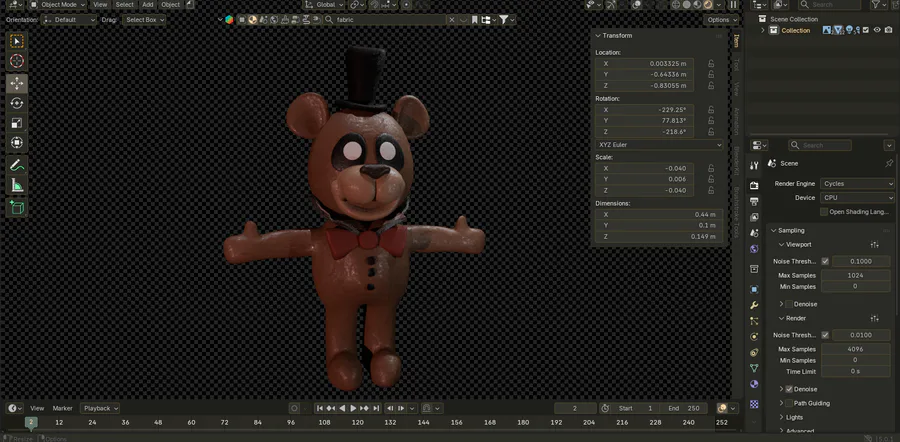The height and width of the screenshot is (442, 900).
Task: Toggle Render Noise Threshold checkbox
Action: pos(825,335)
